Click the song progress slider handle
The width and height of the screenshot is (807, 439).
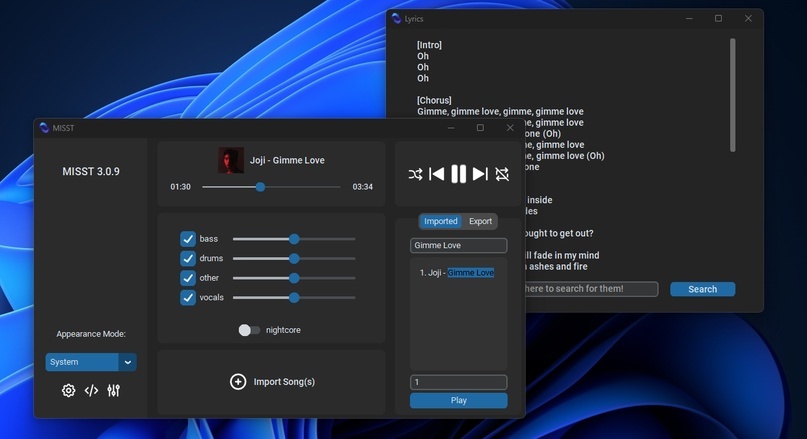pos(260,187)
